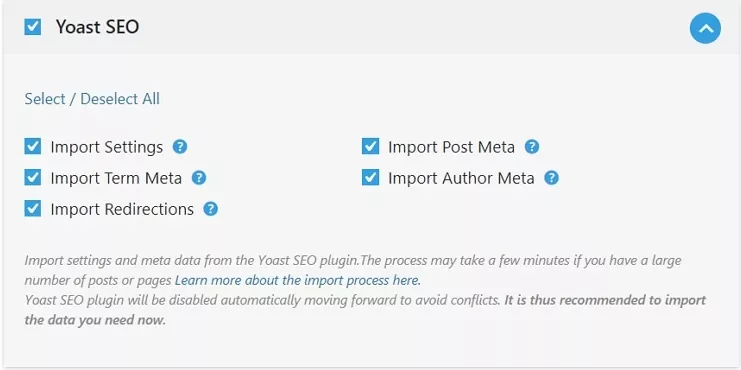The width and height of the screenshot is (741, 370).
Task: Click the Select / Deselect All link
Action: pyautogui.click(x=92, y=99)
